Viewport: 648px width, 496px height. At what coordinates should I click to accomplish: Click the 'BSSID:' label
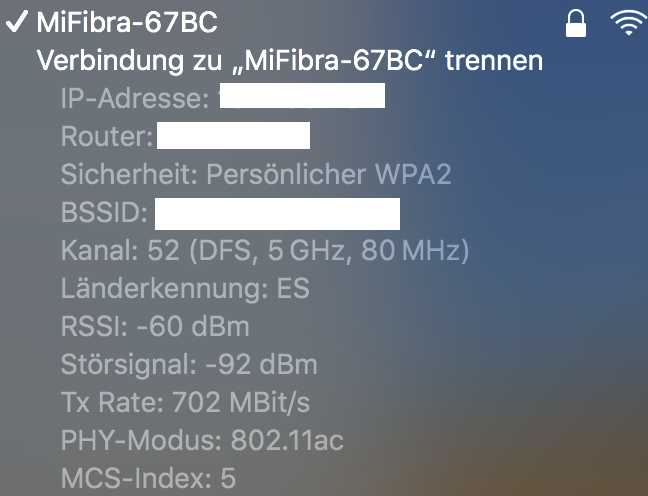(104, 212)
